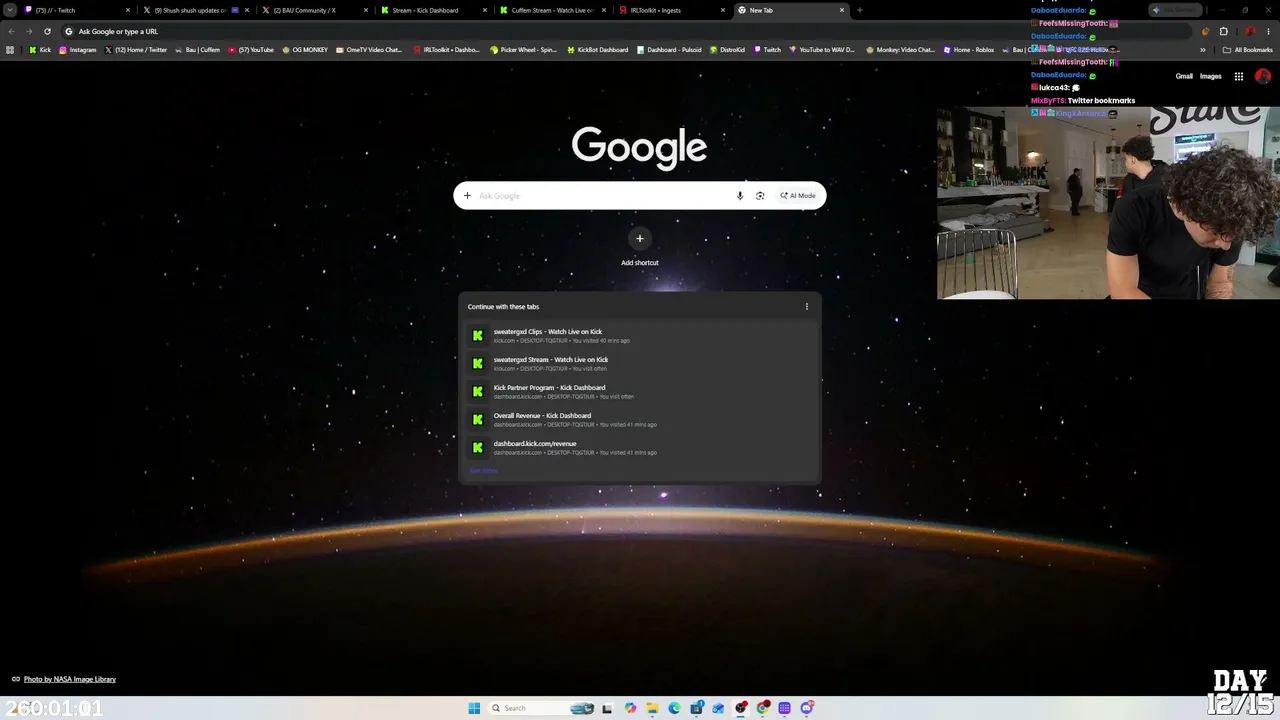The height and width of the screenshot is (720, 1280).
Task: Open the Monkey: Video Chat bookmark
Action: point(900,50)
